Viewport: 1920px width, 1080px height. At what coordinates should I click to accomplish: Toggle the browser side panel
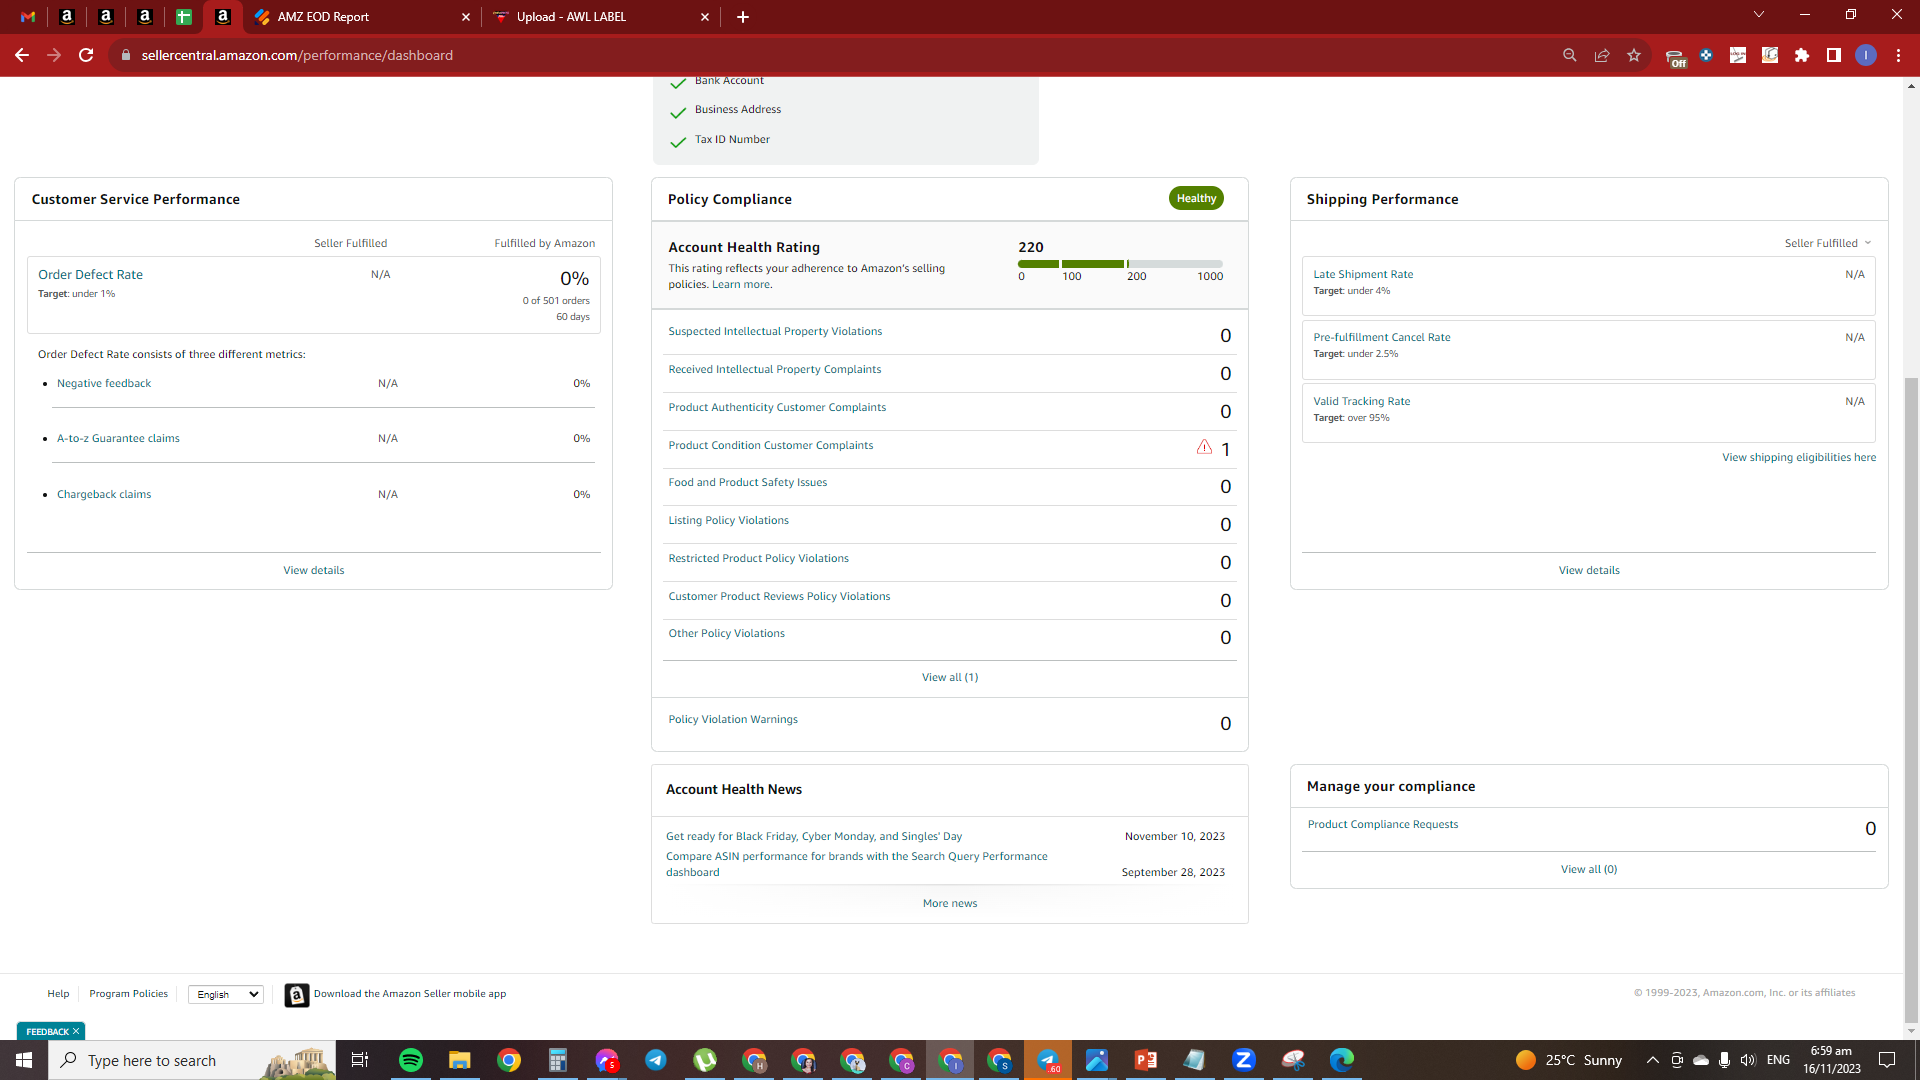pyautogui.click(x=1834, y=55)
